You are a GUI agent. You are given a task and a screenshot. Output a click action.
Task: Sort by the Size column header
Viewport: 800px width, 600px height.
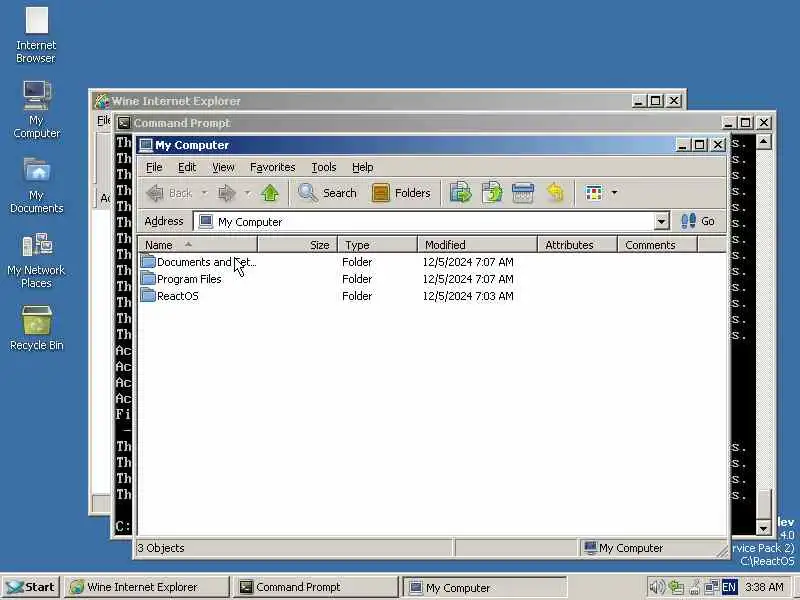click(x=297, y=245)
